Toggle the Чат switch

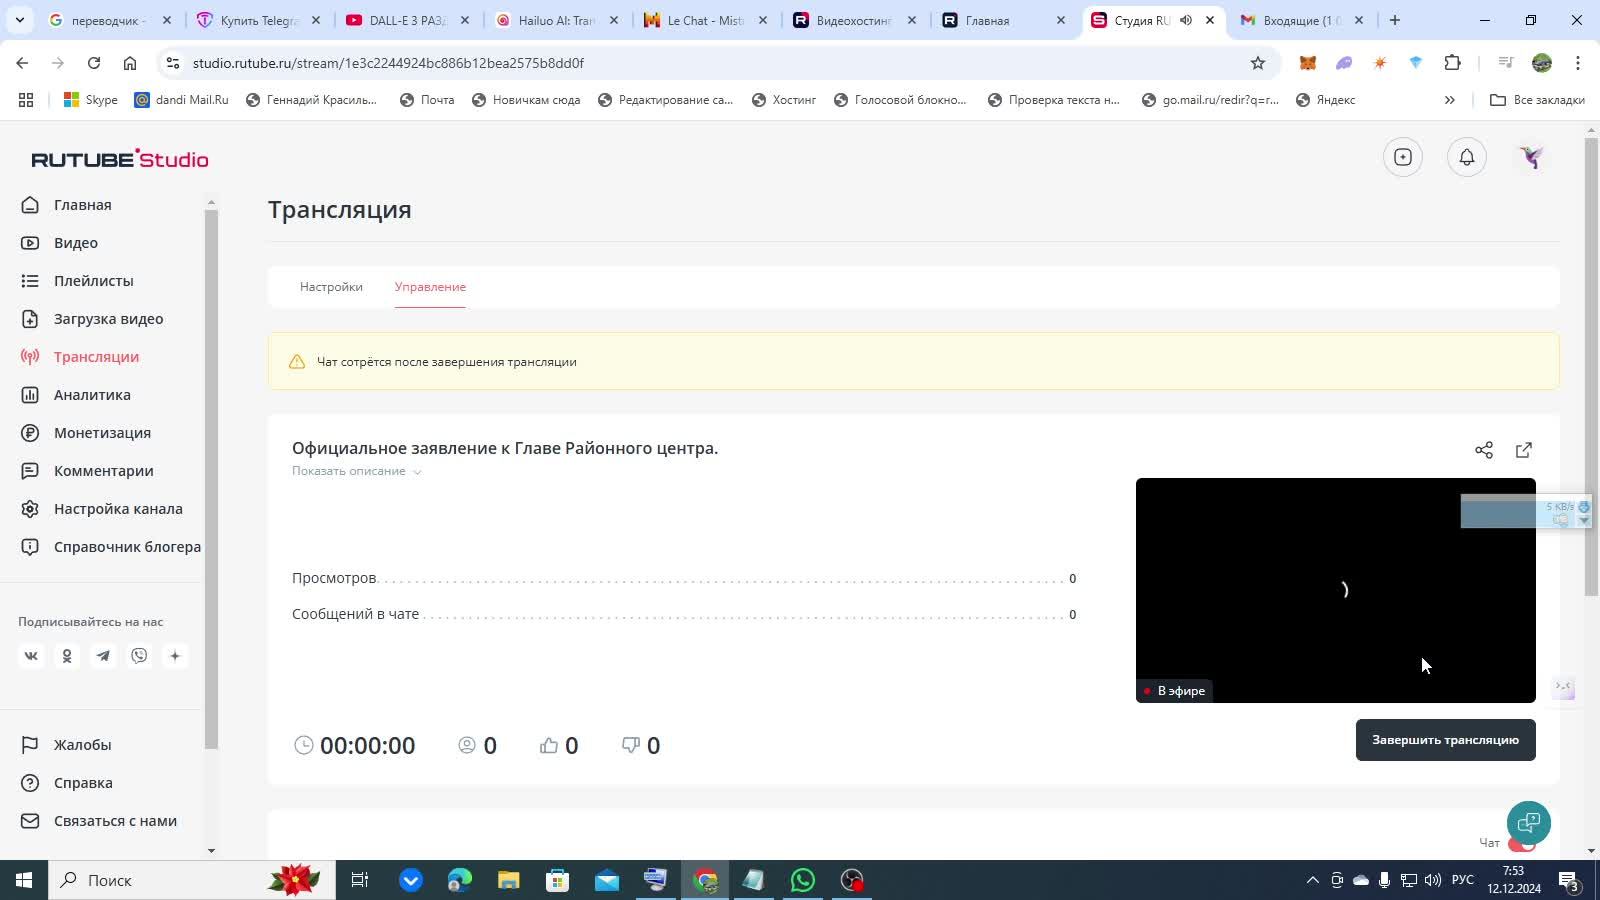(x=1521, y=844)
